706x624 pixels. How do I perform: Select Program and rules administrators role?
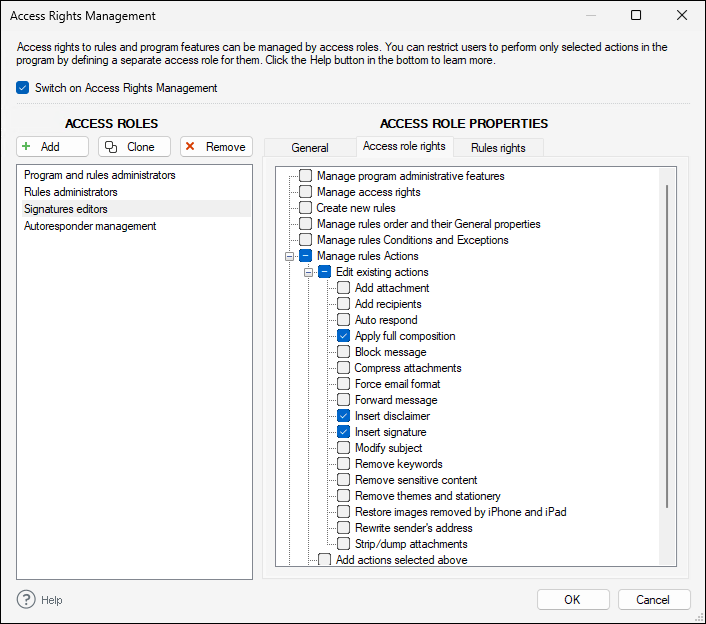[100, 175]
